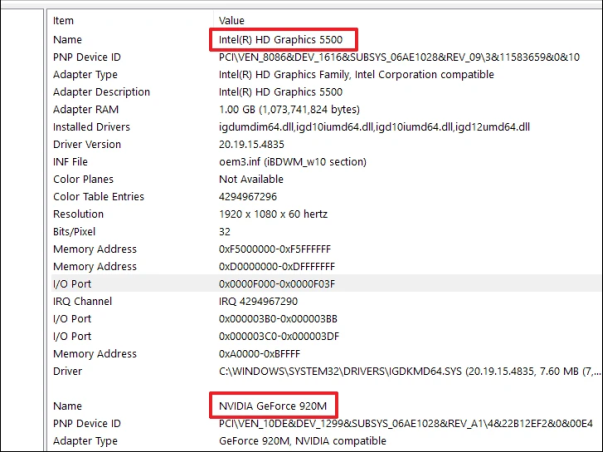Select the 'Intel(R) HD Graphics 5500' name value
Image resolution: width=603 pixels, height=452 pixels.
(x=281, y=40)
